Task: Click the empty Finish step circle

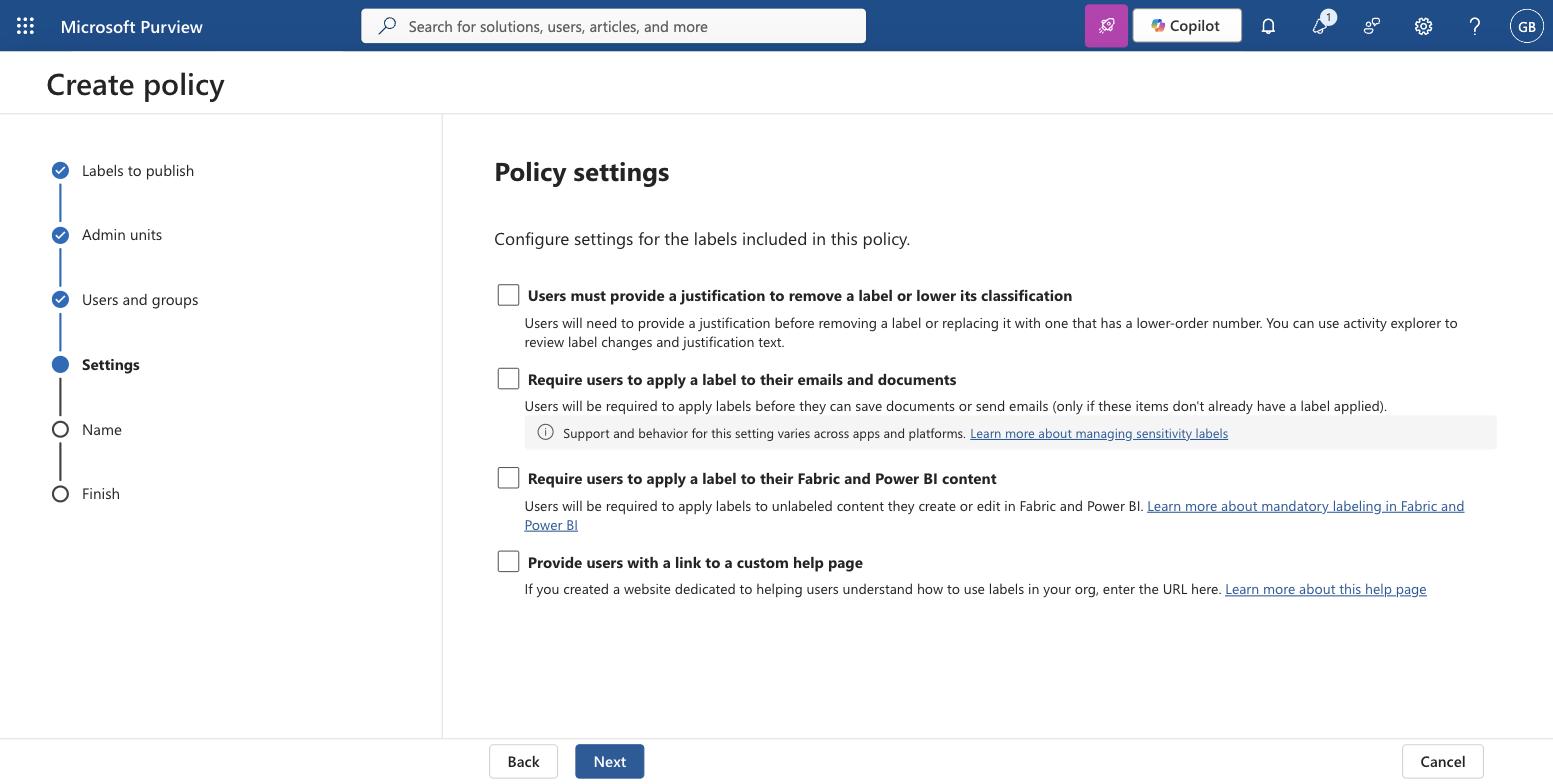Action: tap(60, 494)
